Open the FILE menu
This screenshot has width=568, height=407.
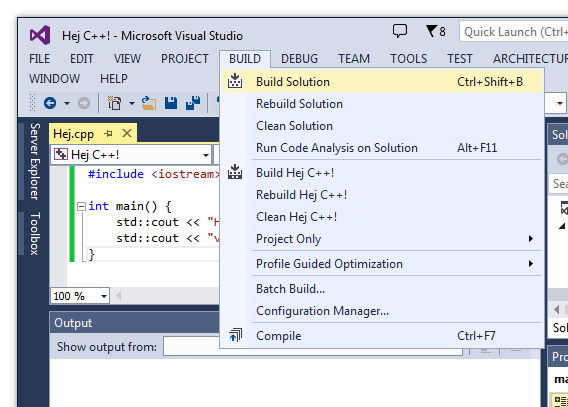39,59
